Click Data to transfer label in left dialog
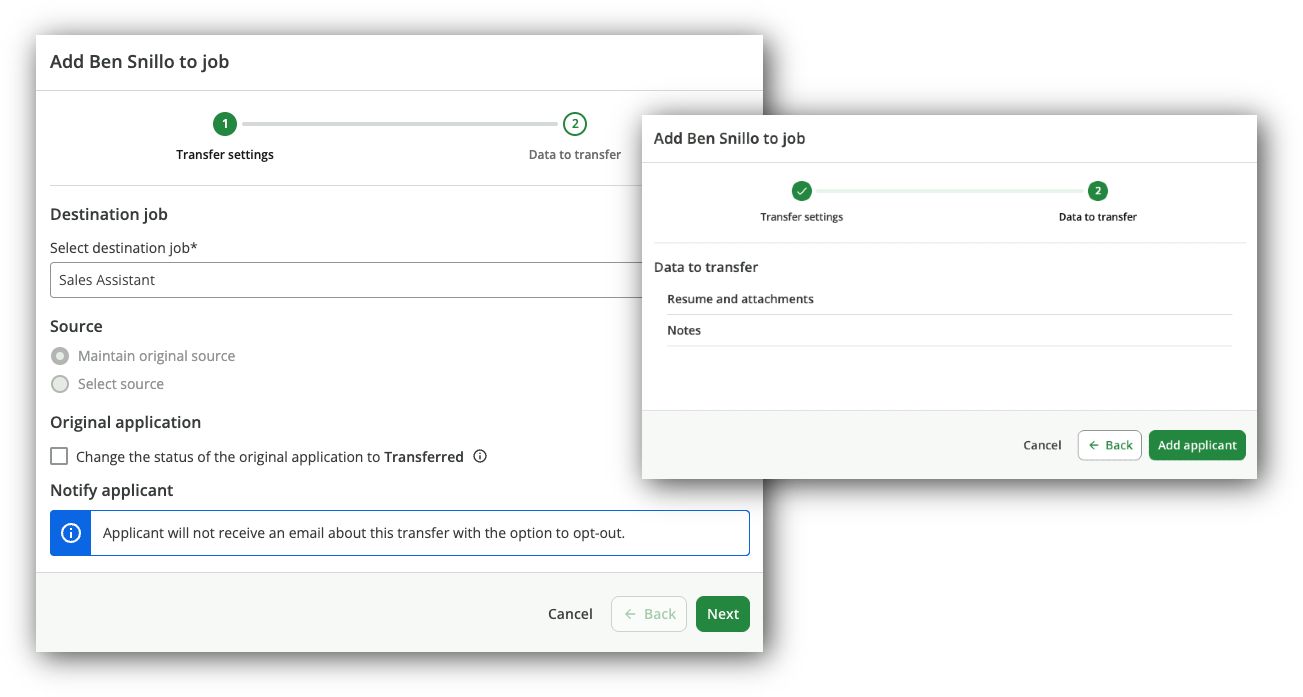The image size is (1303, 697). tap(575, 155)
